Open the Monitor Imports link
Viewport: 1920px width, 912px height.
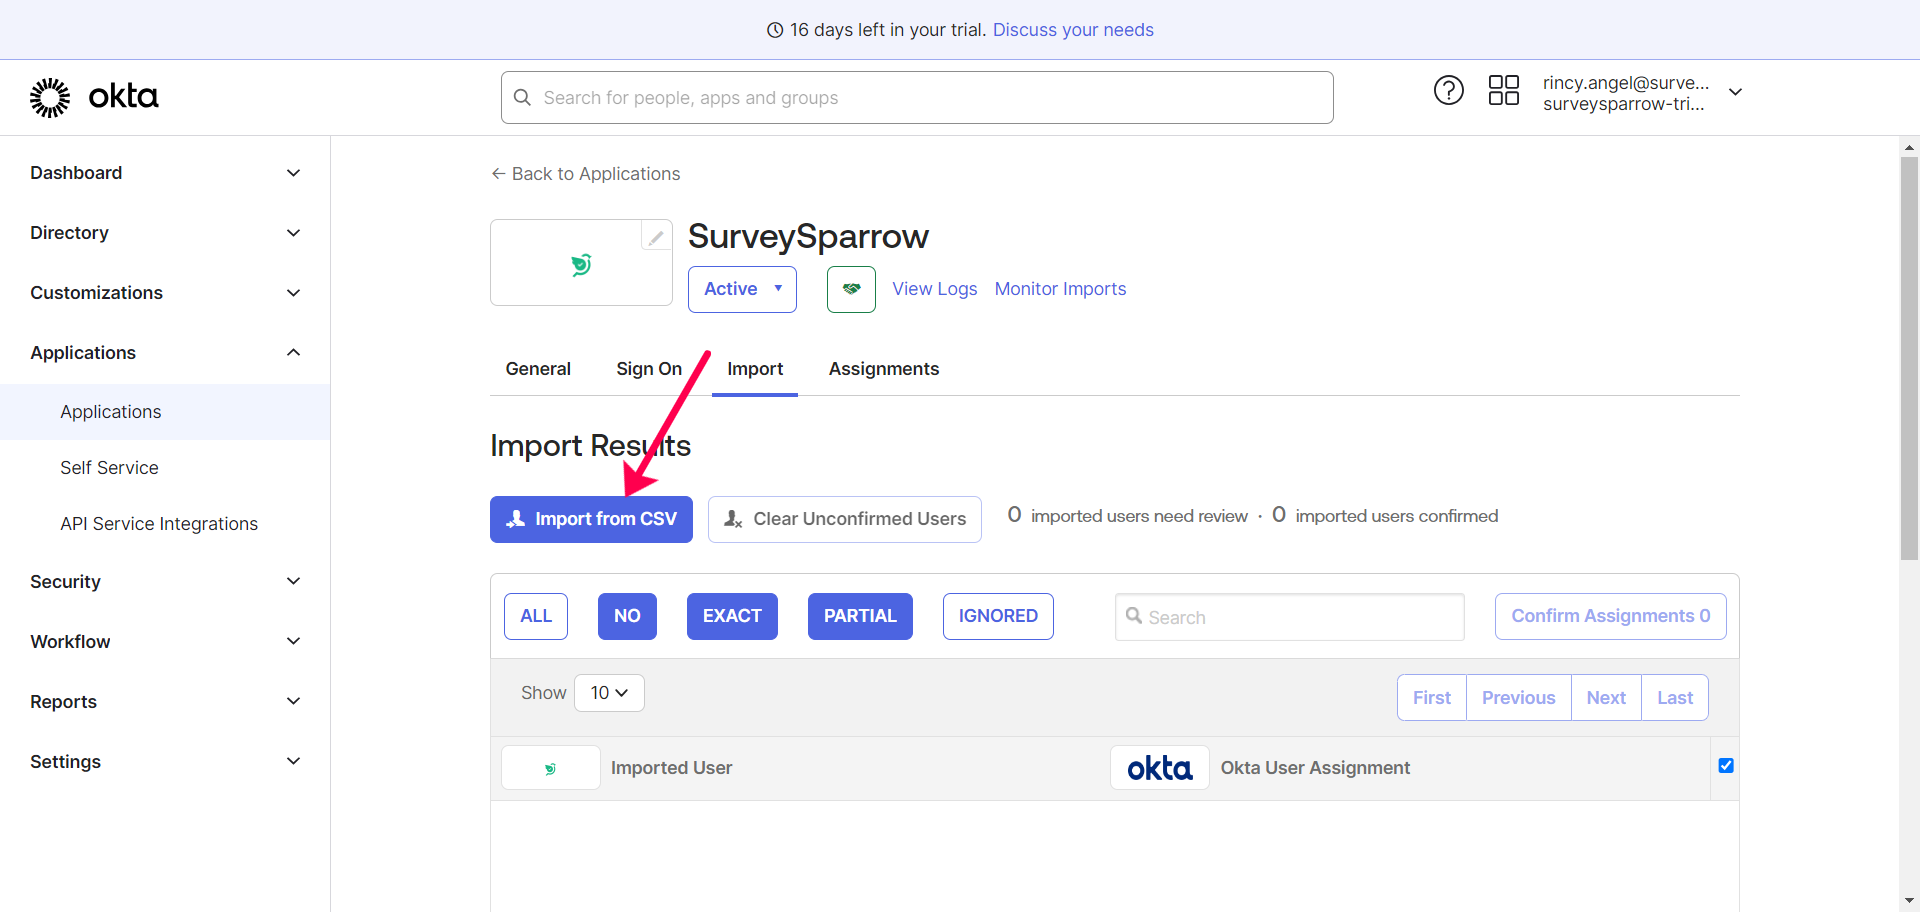[1060, 289]
